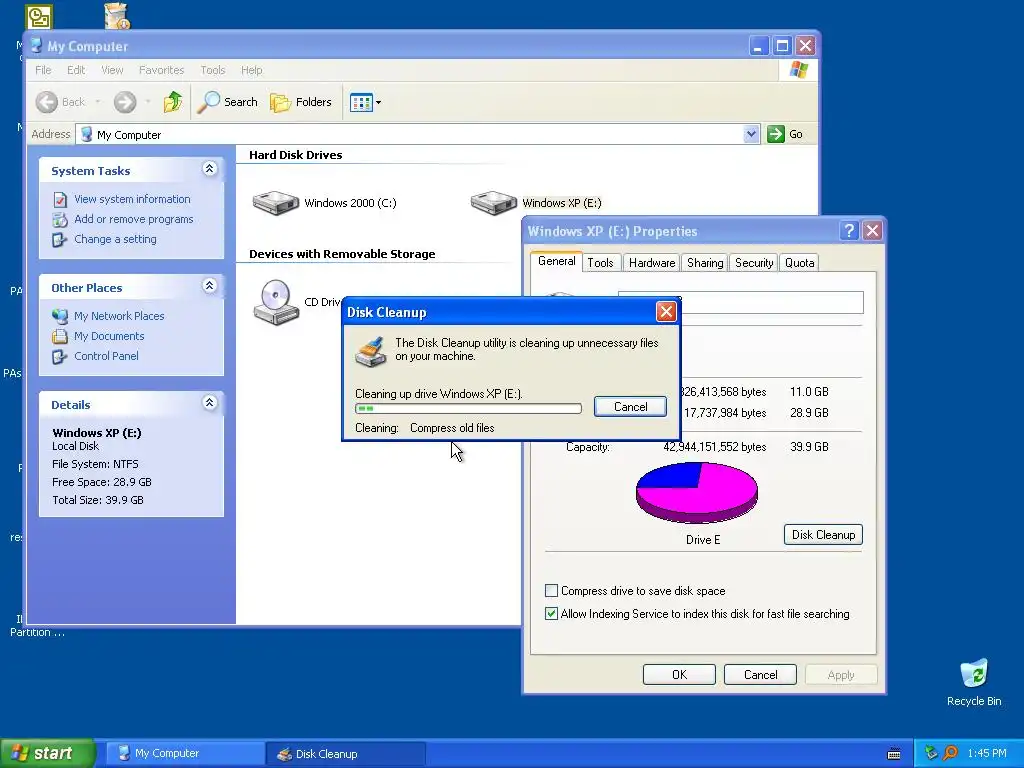Enable Compress drive to save disk space
The image size is (1024, 768).
[x=551, y=591]
